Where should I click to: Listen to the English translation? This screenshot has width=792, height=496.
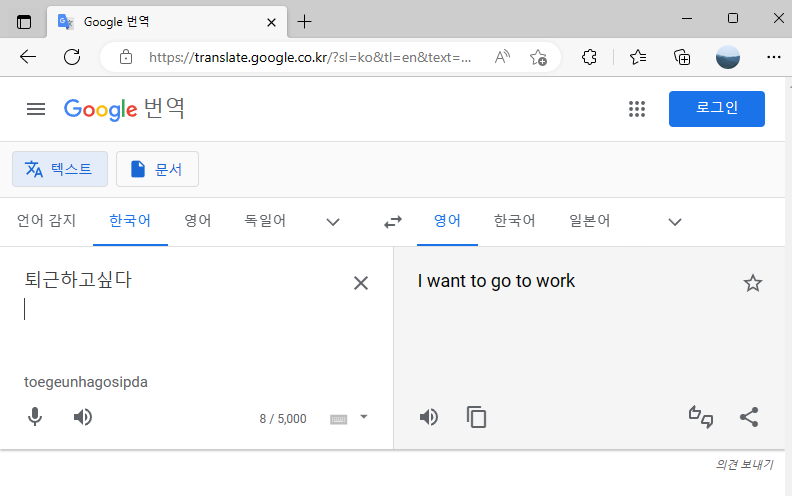pyautogui.click(x=429, y=417)
